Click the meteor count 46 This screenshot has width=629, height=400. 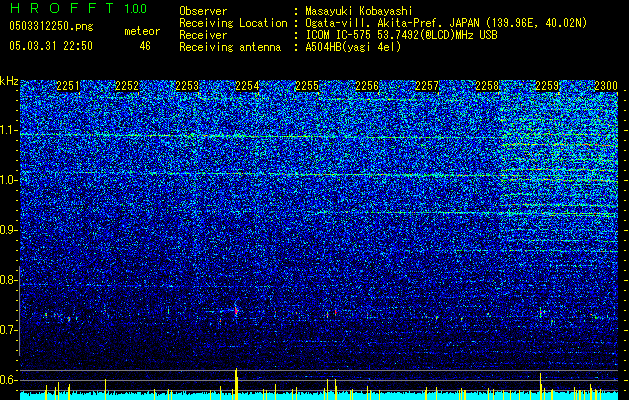(145, 46)
